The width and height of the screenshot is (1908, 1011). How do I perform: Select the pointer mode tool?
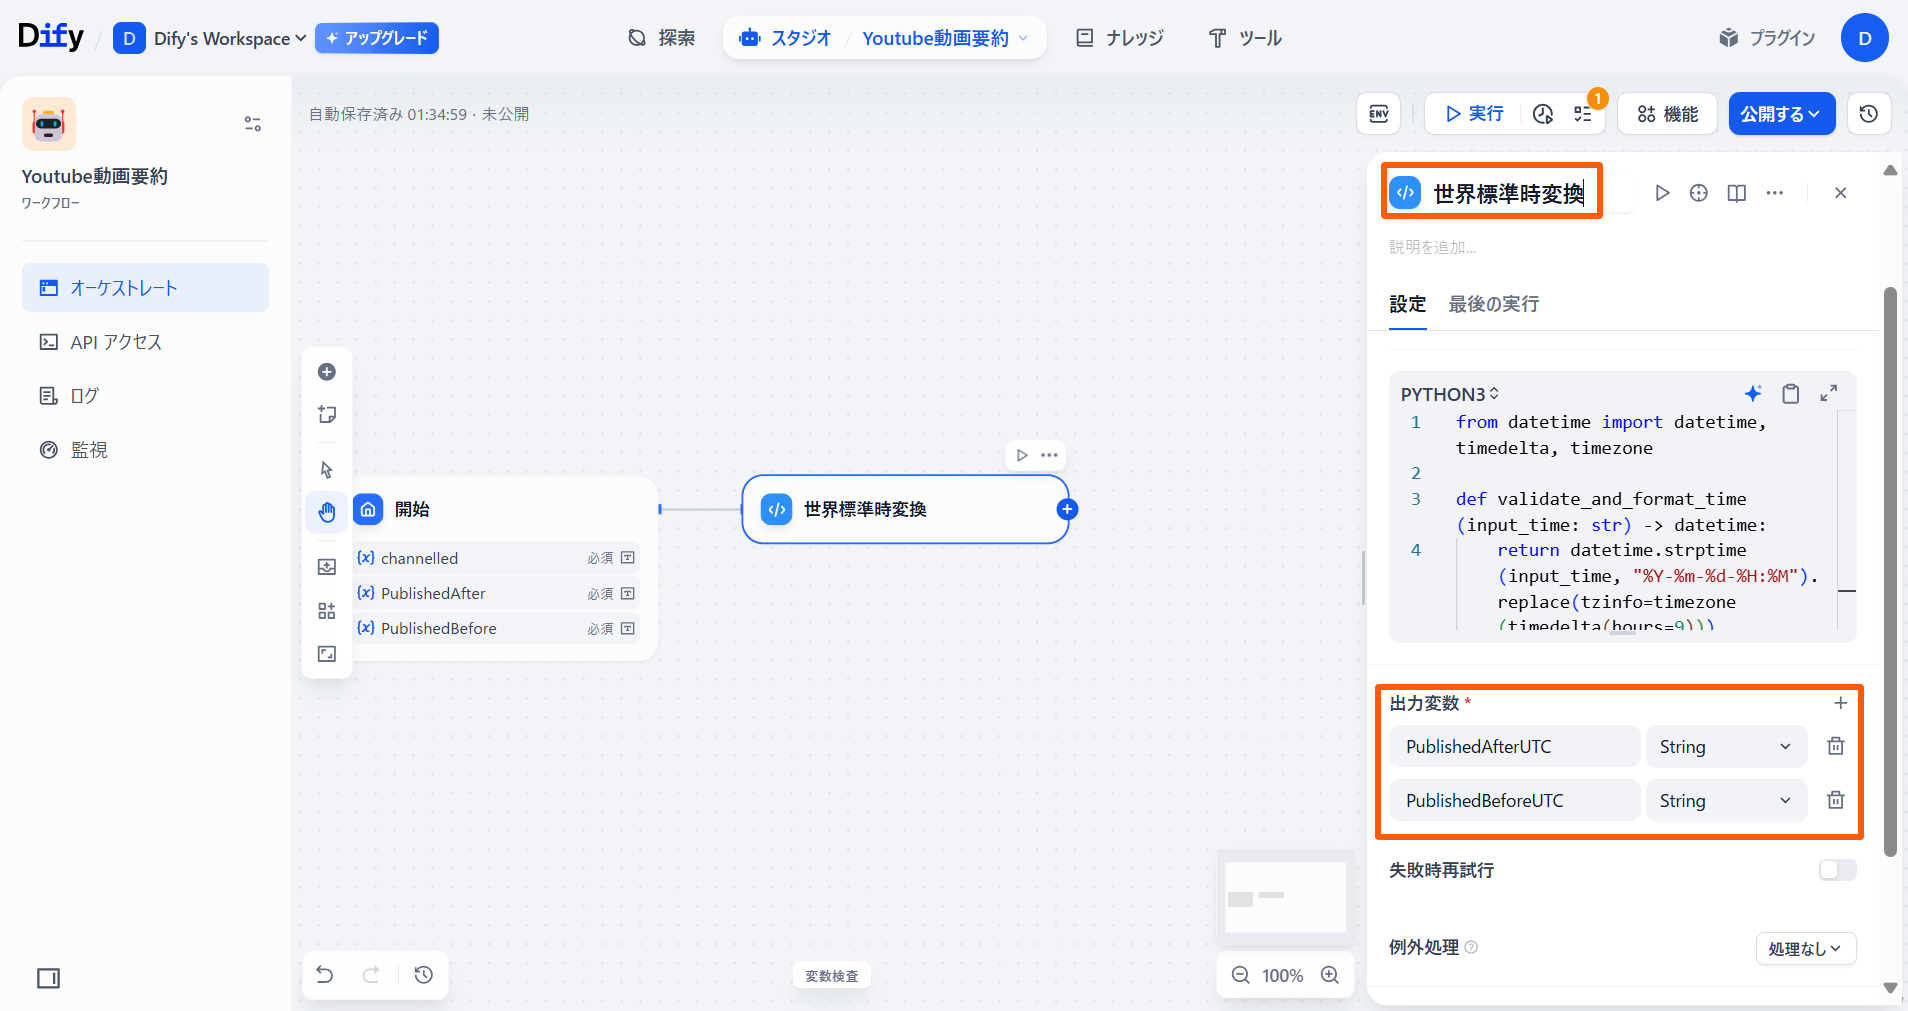point(327,470)
